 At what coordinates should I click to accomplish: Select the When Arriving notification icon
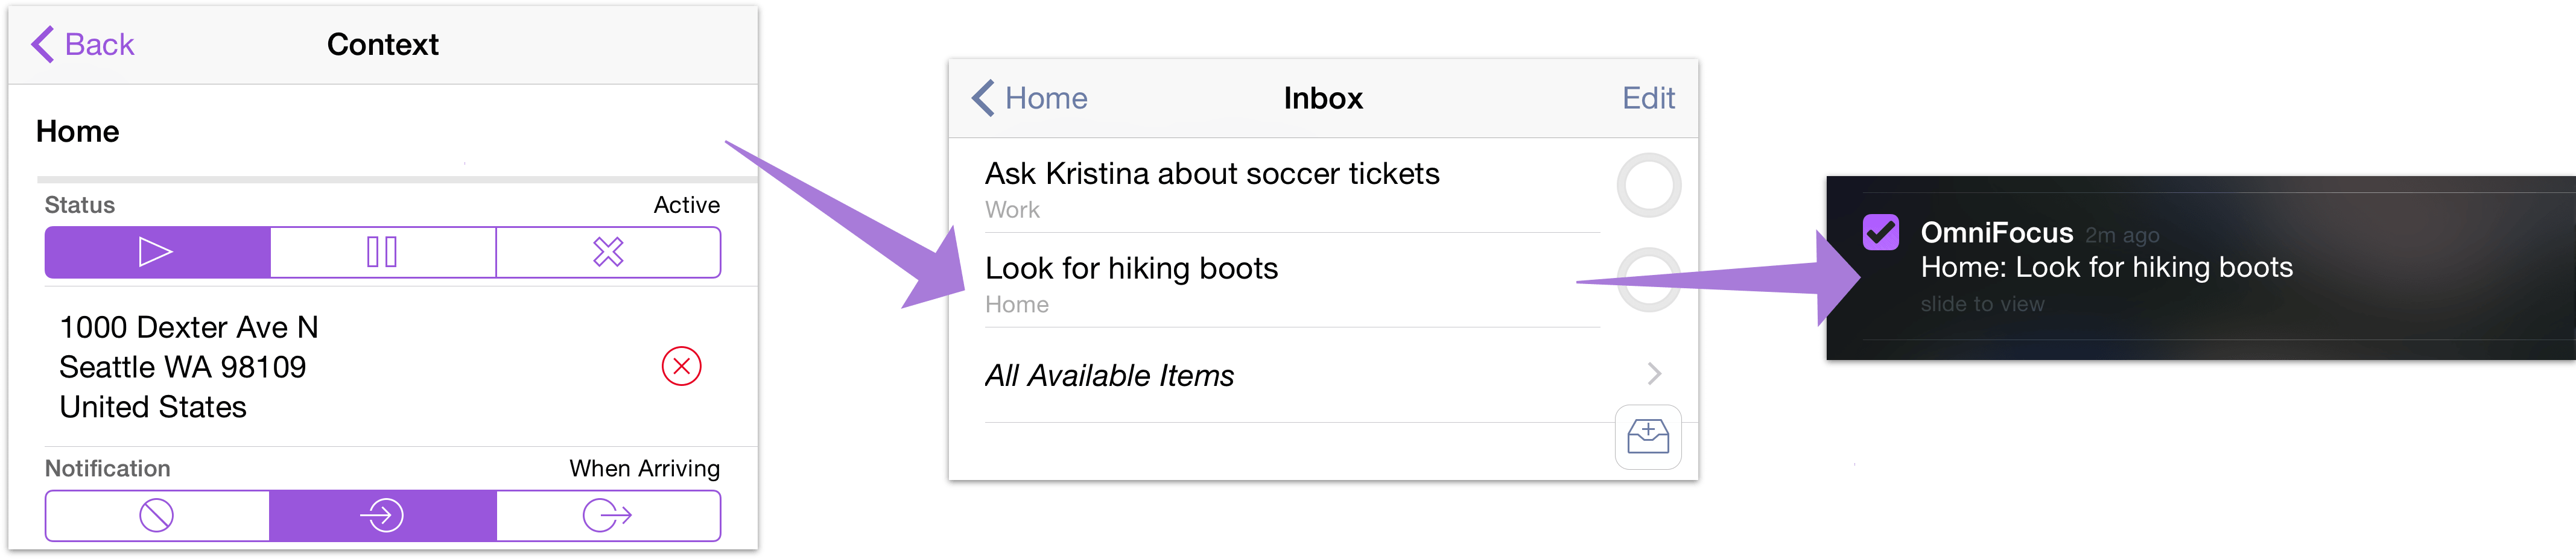coord(382,516)
